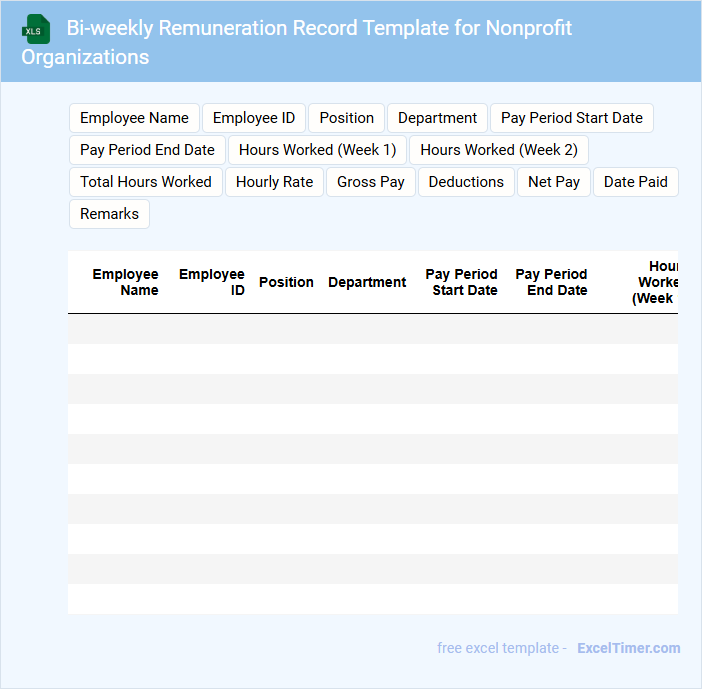Select the Hourly Rate tag
The image size is (702, 689).
274,182
